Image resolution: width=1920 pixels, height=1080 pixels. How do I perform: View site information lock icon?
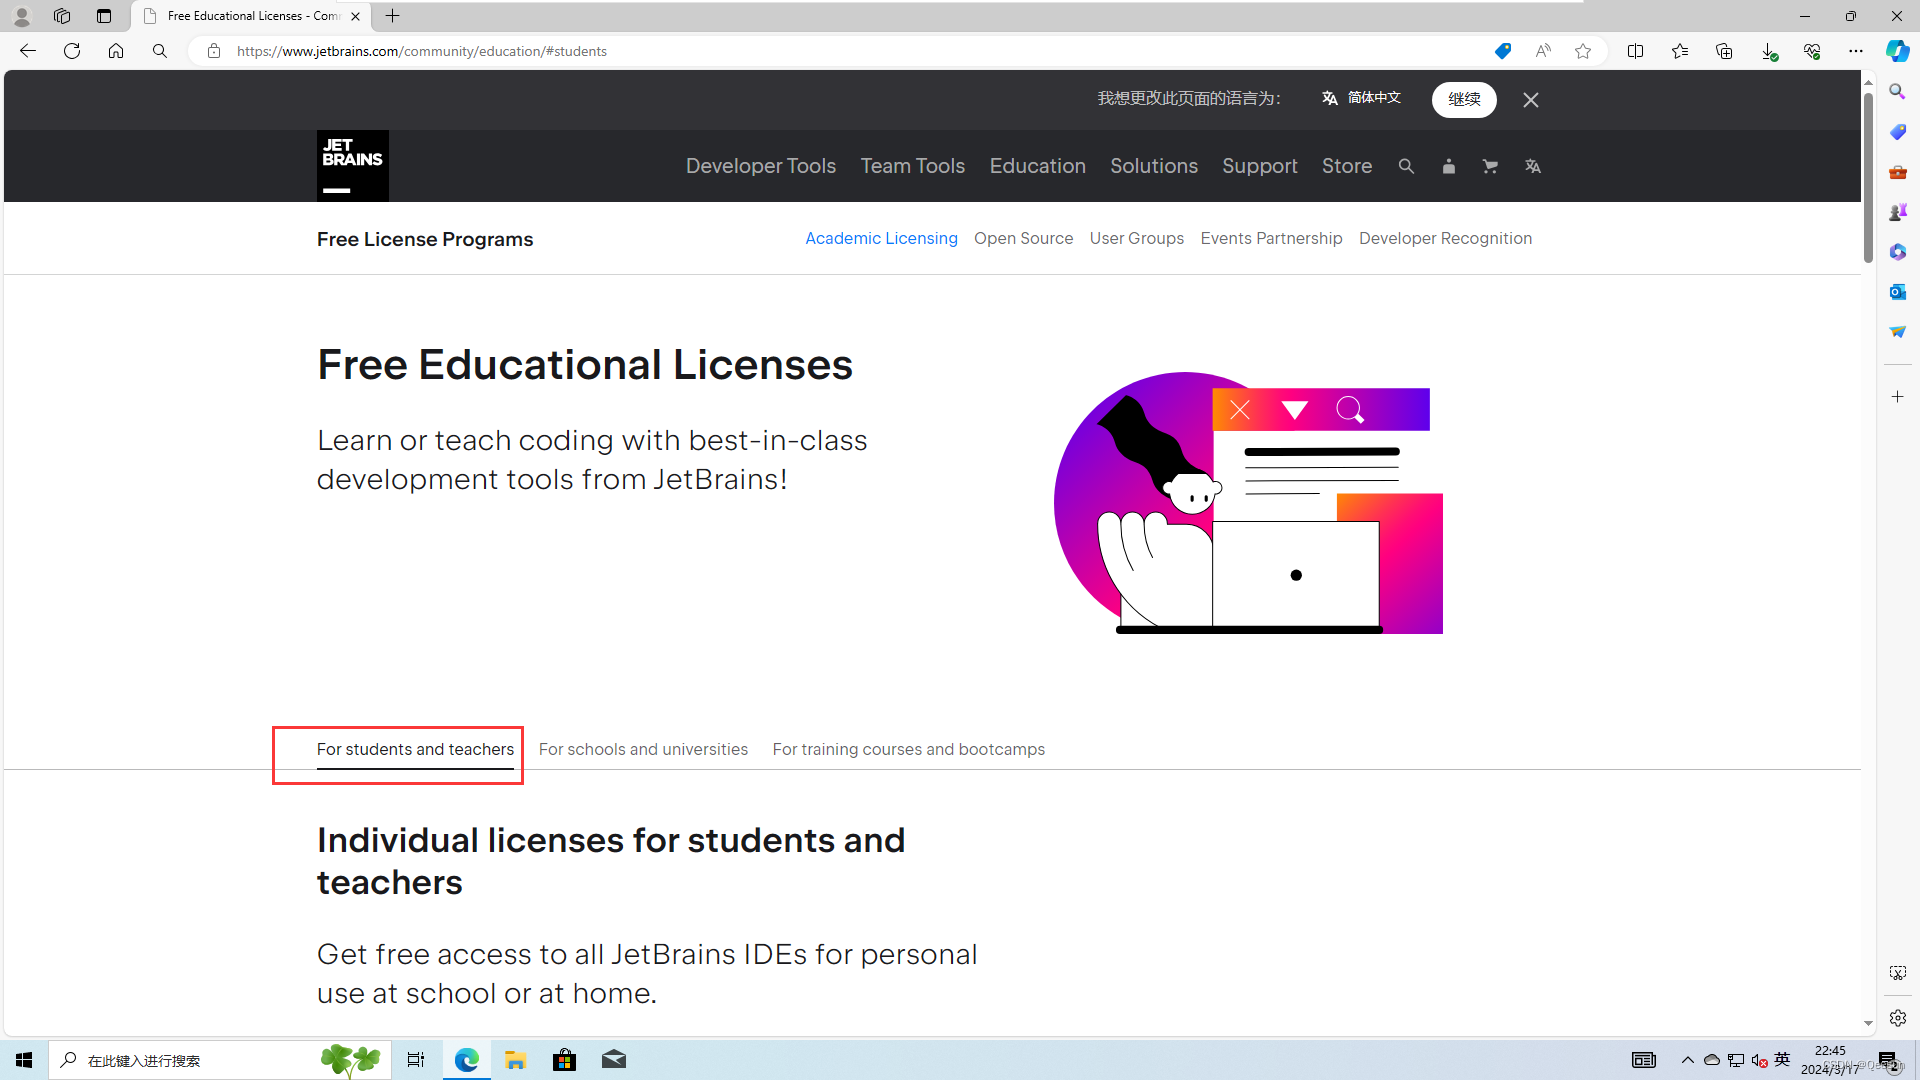[x=214, y=51]
